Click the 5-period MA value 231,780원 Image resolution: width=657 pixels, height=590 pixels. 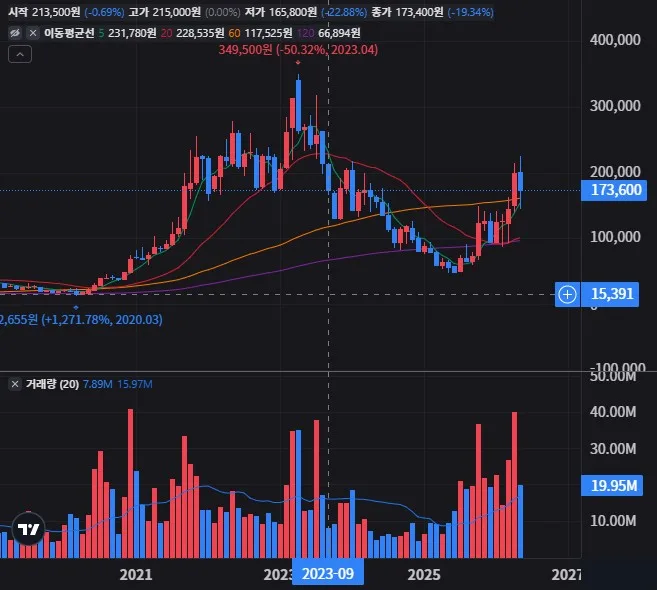132,33
